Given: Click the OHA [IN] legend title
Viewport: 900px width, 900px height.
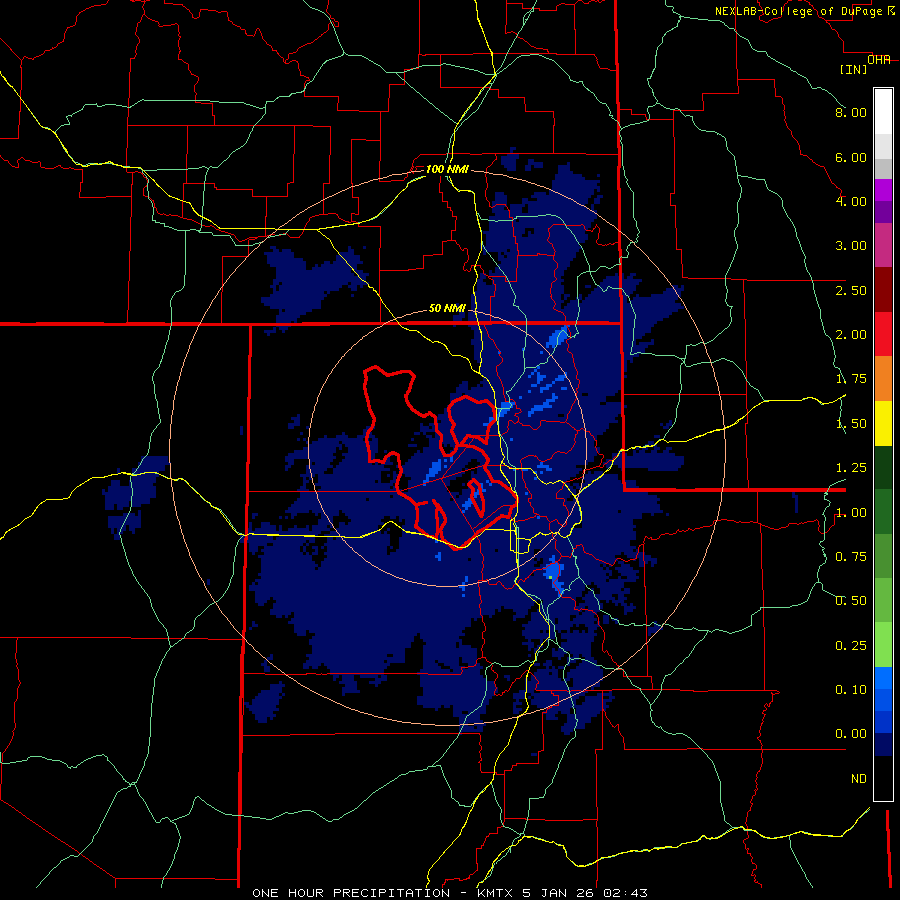Looking at the screenshot, I should coord(865,64).
